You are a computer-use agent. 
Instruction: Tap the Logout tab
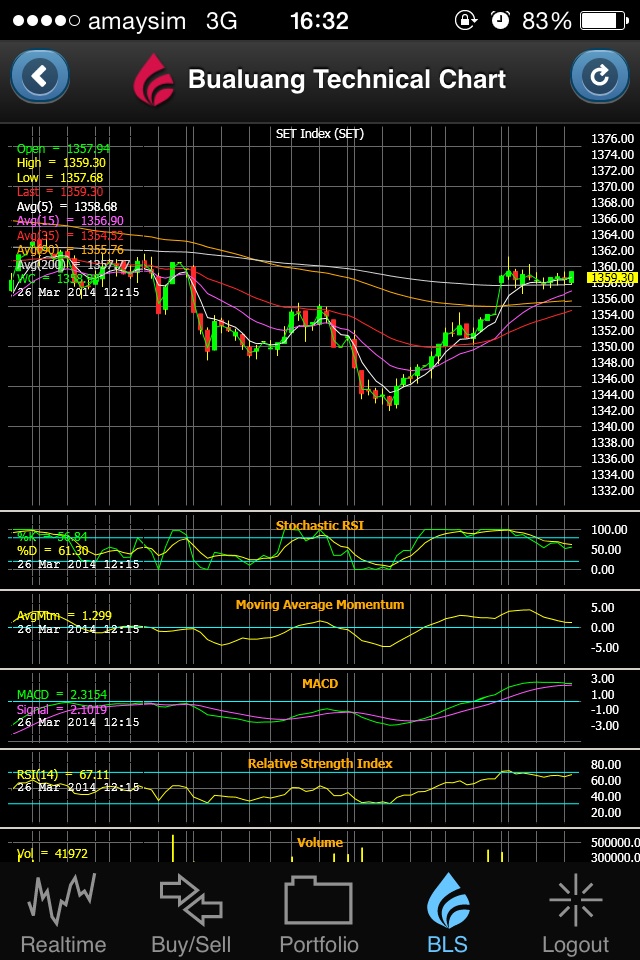[576, 913]
